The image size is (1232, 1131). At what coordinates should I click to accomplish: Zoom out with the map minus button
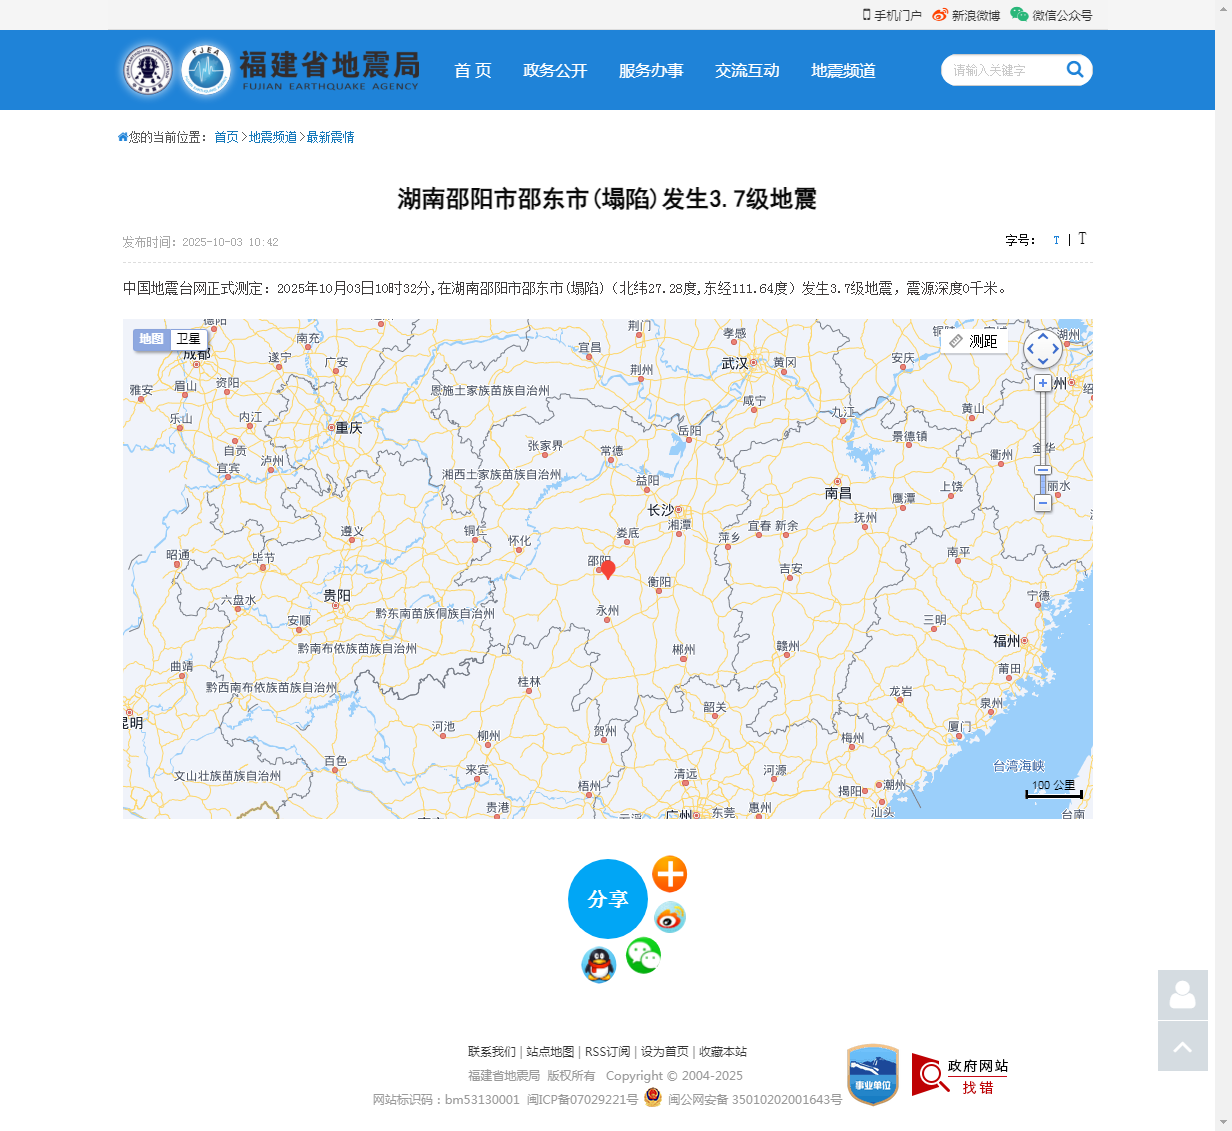point(1043,503)
